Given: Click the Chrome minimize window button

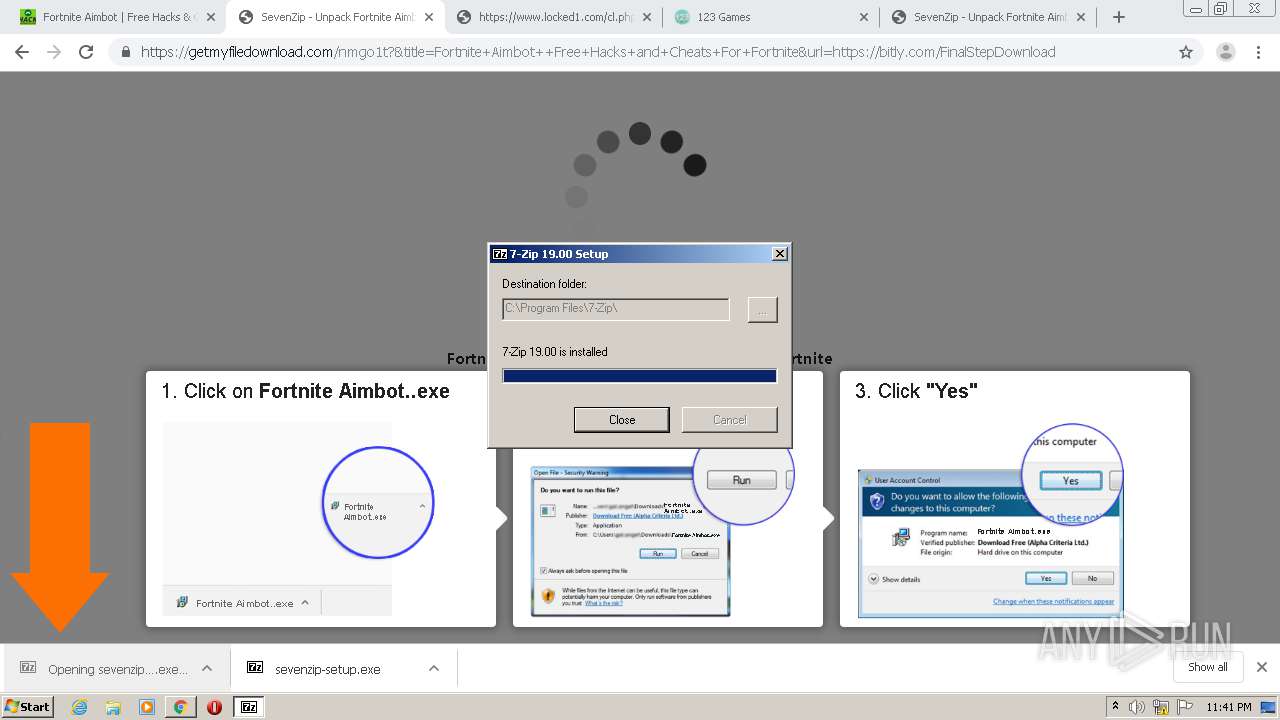Looking at the screenshot, I should (x=1195, y=9).
